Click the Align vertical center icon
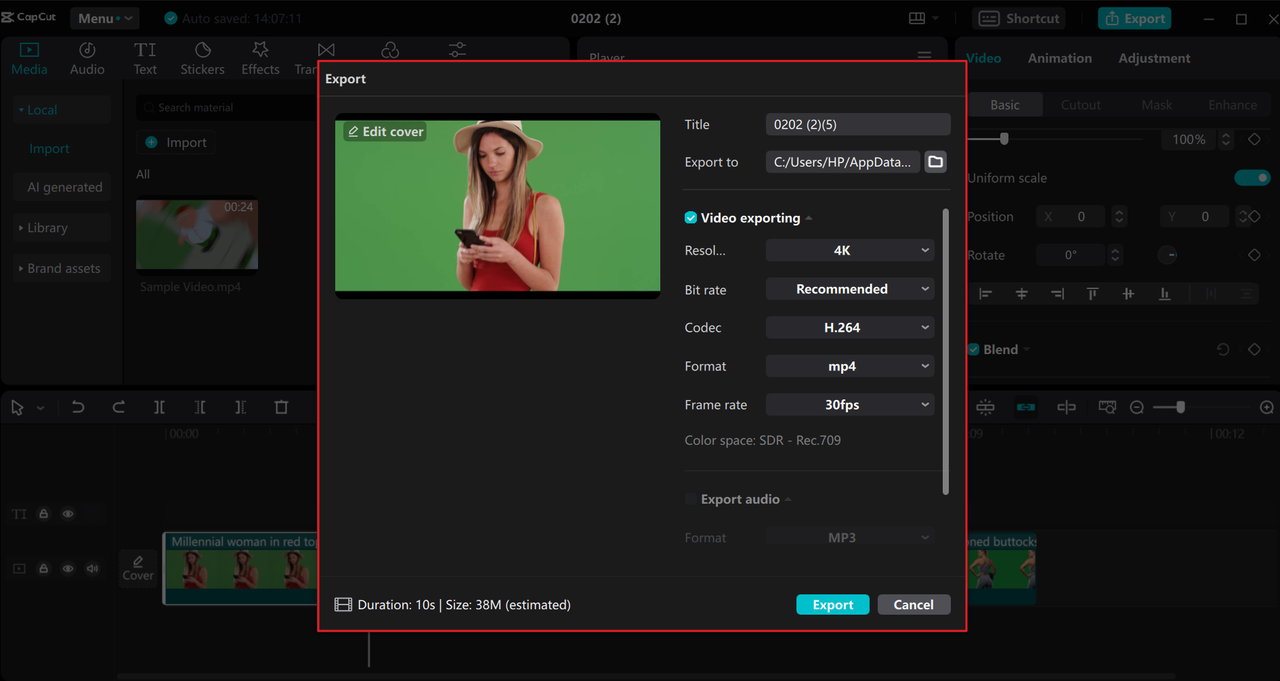The image size is (1280, 681). point(1128,294)
